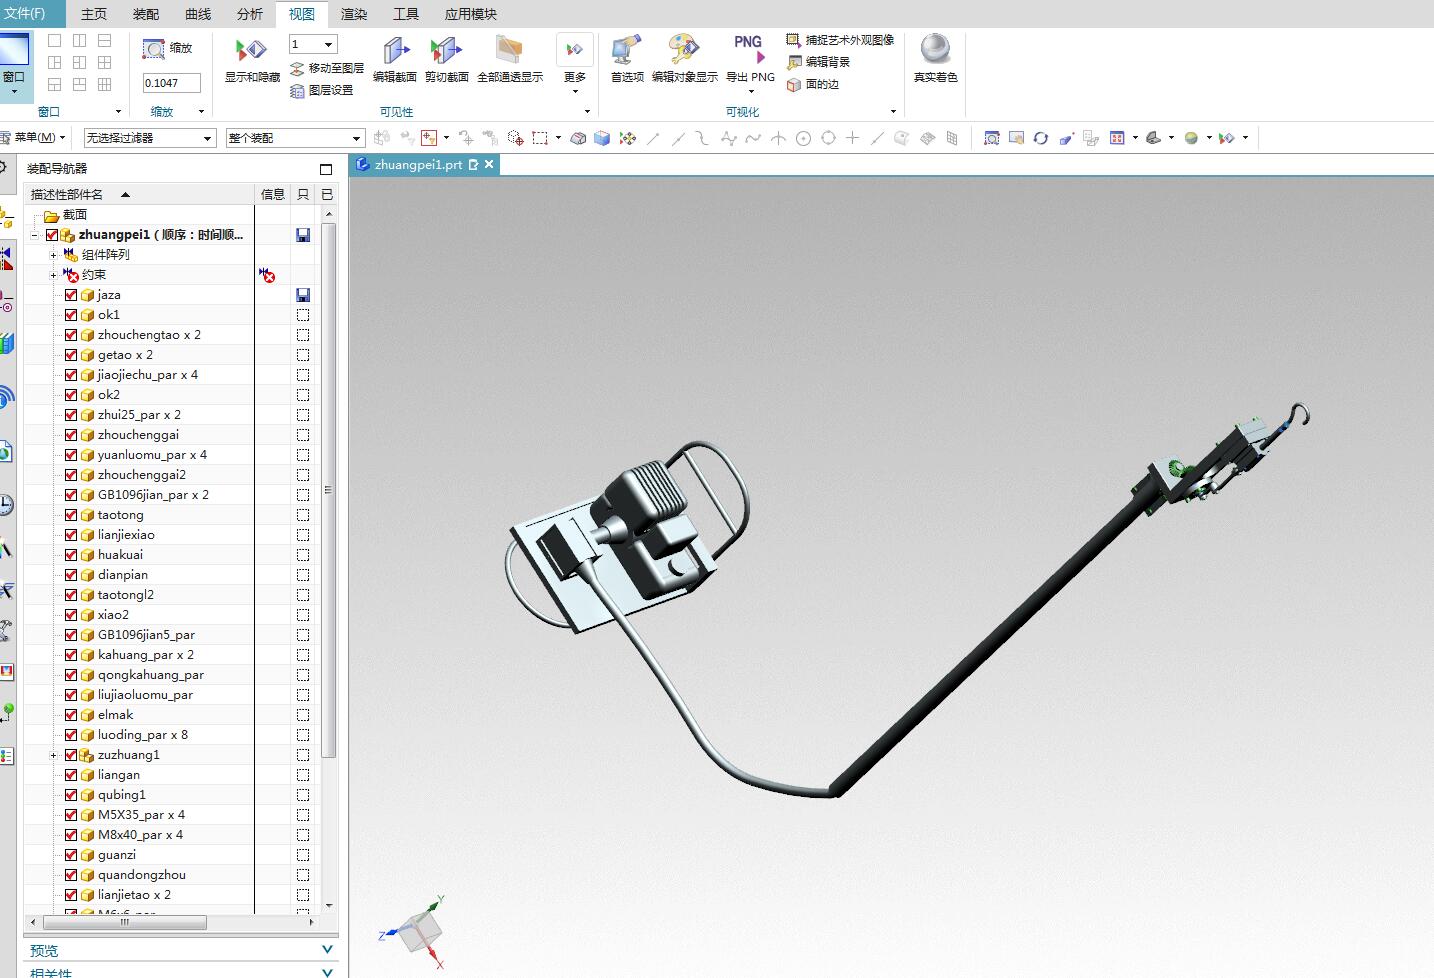Click the Zoom tool icon

(x=154, y=49)
